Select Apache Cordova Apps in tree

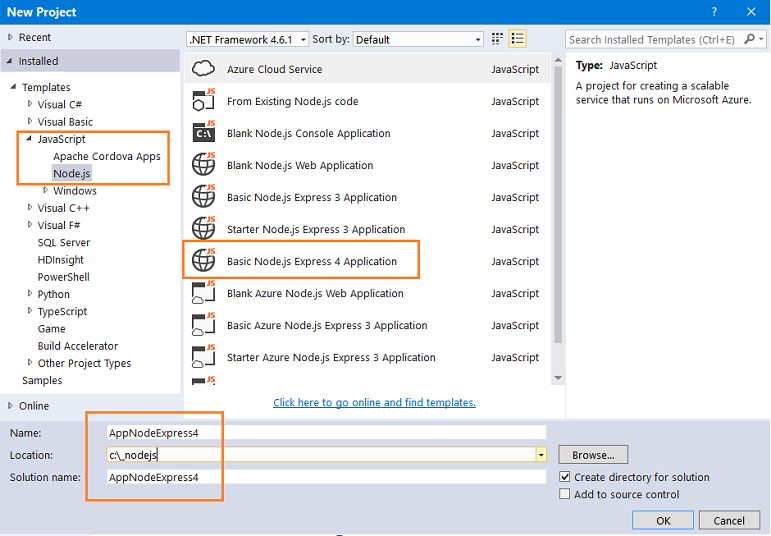(x=107, y=156)
